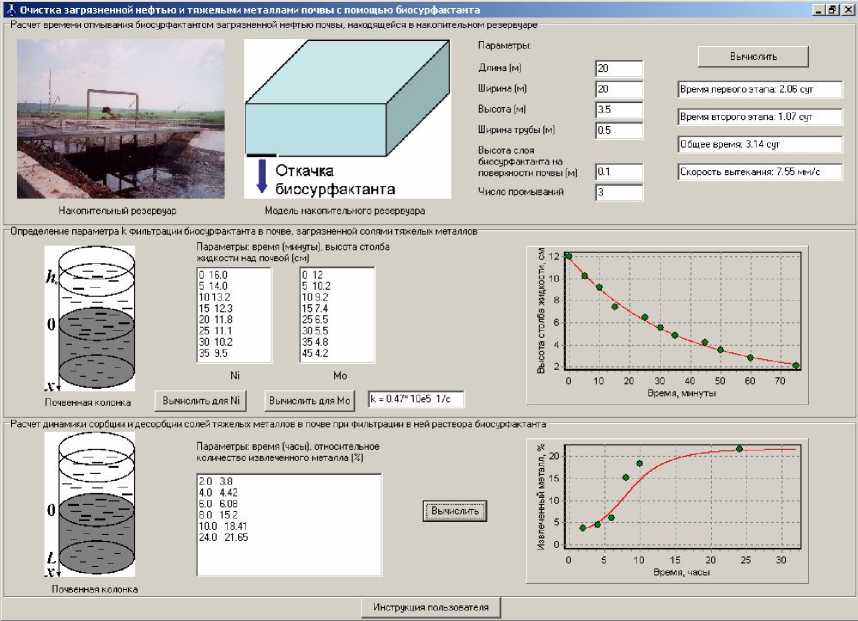Click inside the Mo time-height data box

pyautogui.click(x=337, y=315)
